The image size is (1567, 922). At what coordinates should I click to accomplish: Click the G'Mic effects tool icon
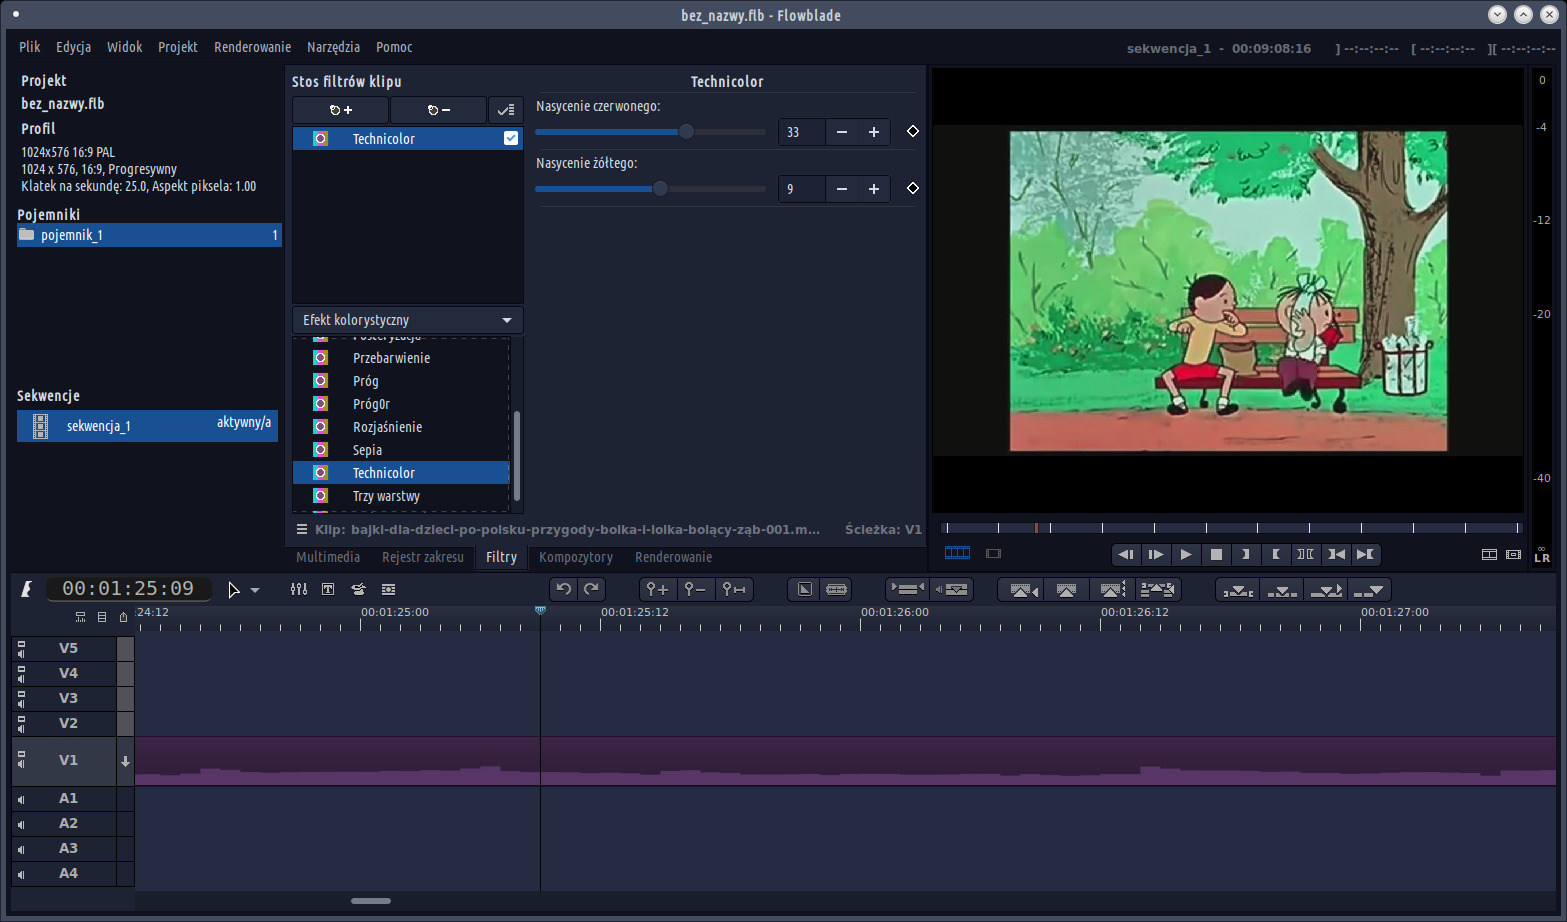tap(358, 589)
